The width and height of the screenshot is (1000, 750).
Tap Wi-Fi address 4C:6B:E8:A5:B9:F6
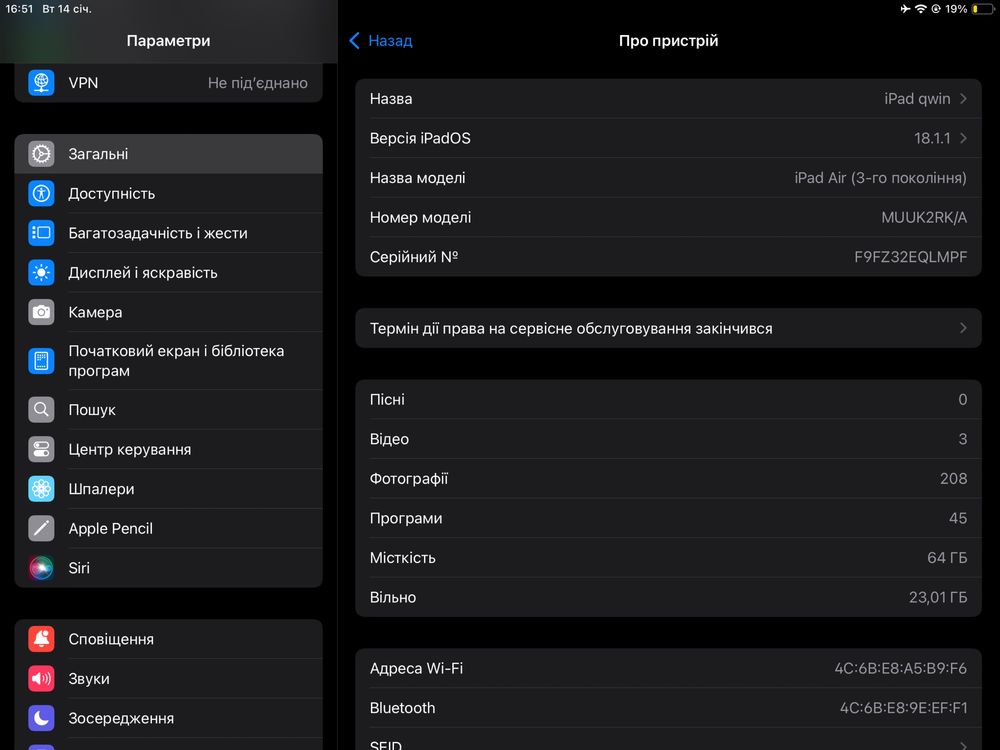[901, 668]
